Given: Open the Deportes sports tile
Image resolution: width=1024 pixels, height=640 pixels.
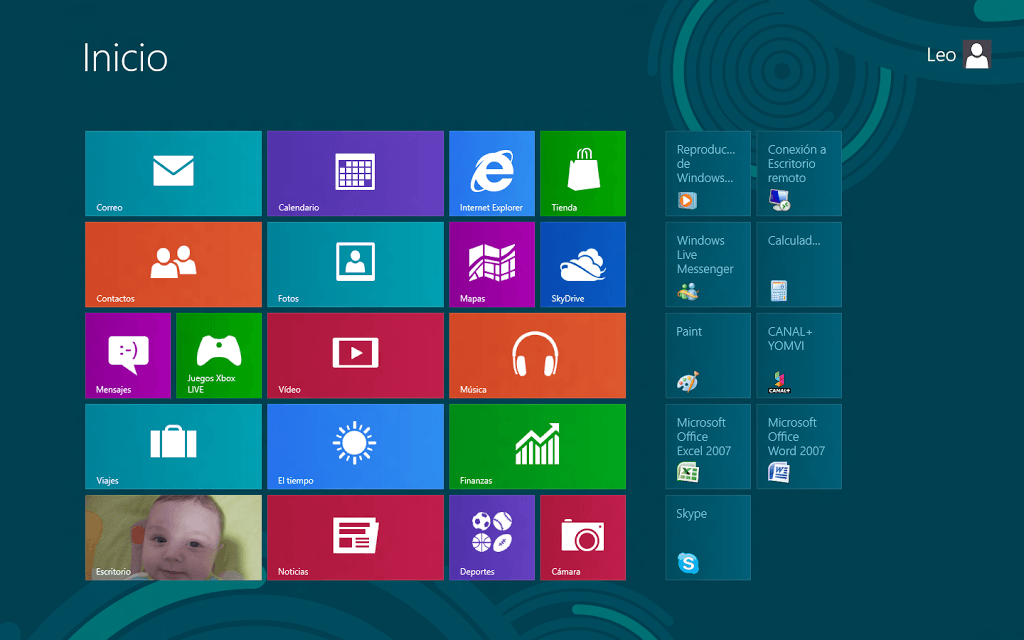Looking at the screenshot, I should point(492,537).
